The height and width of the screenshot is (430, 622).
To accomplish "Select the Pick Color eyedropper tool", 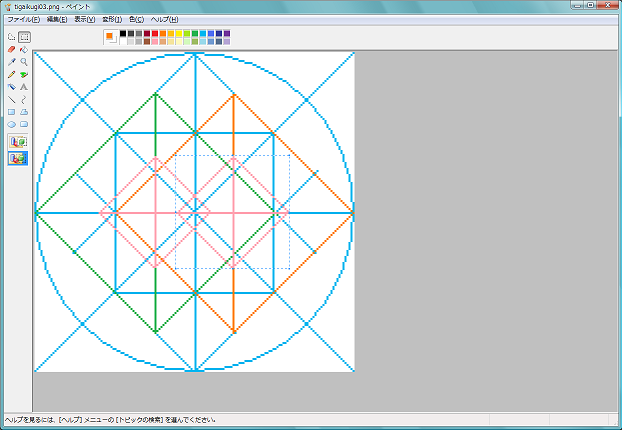I will (x=12, y=62).
